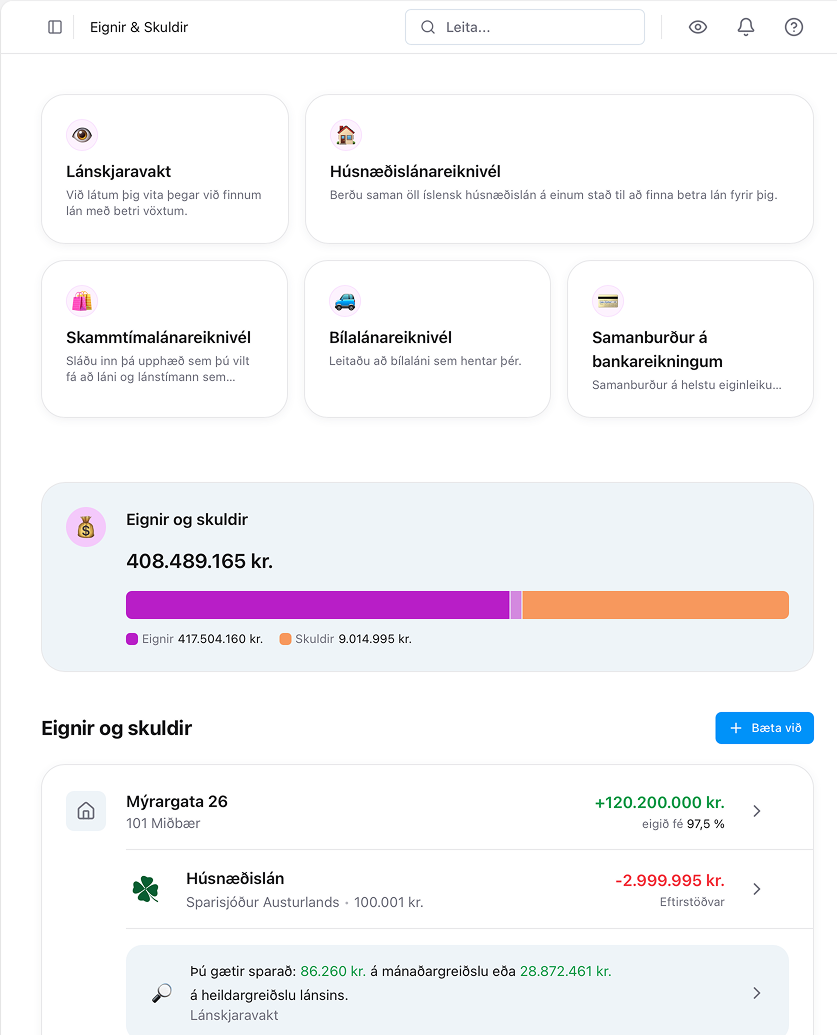Expand the Húsnæðislán loan row chevron

pyautogui.click(x=757, y=889)
